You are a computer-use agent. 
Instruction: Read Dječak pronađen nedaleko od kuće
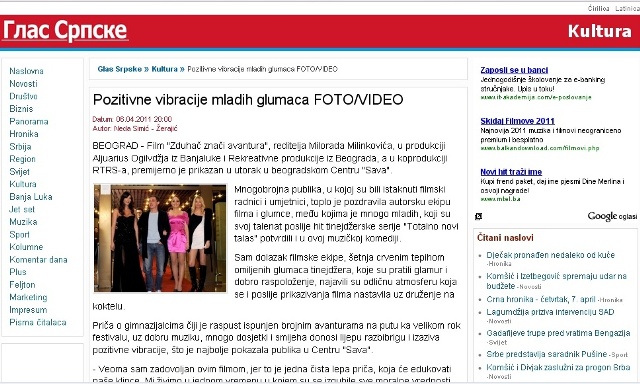pos(550,255)
